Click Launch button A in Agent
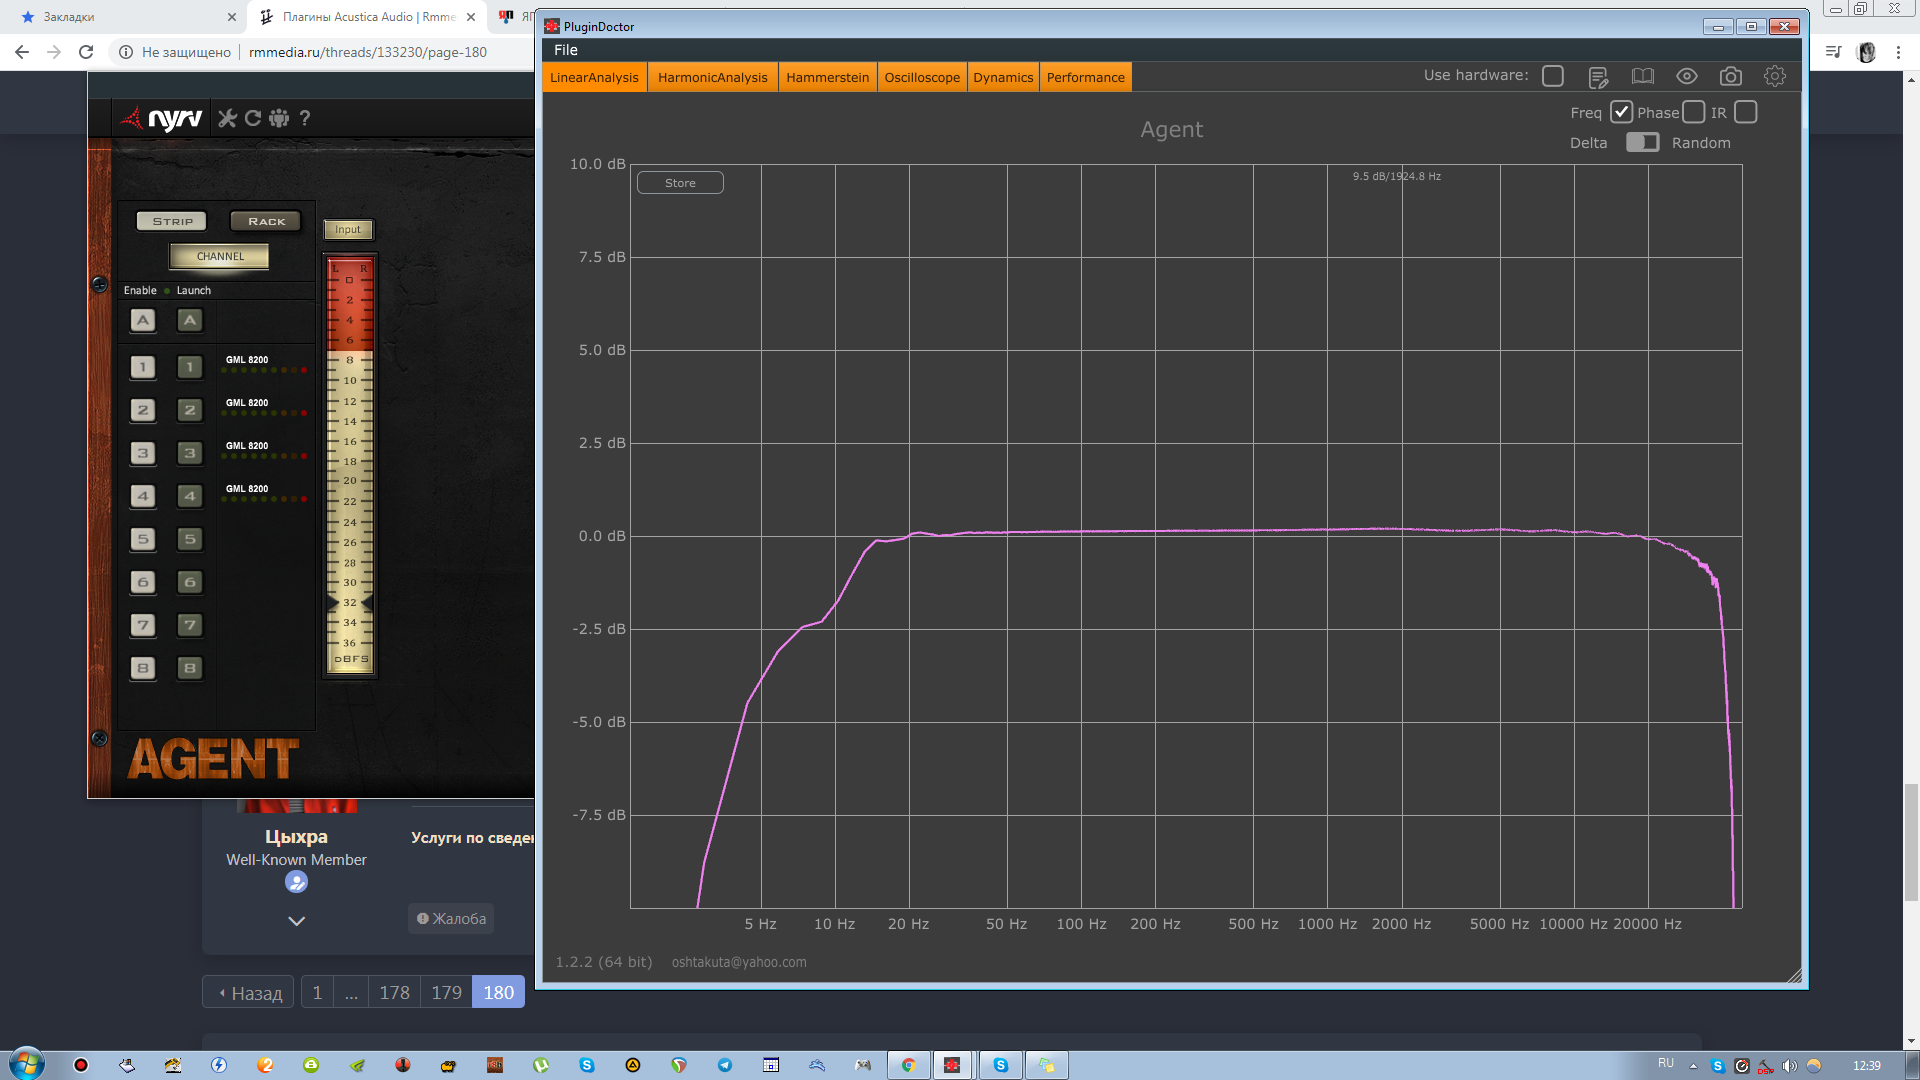1920x1080 pixels. 190,320
